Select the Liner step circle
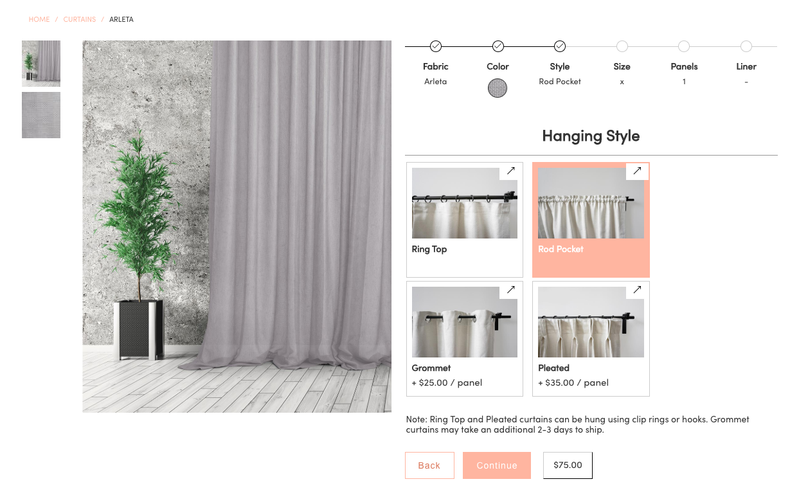This screenshot has height=504, width=790. tap(746, 46)
